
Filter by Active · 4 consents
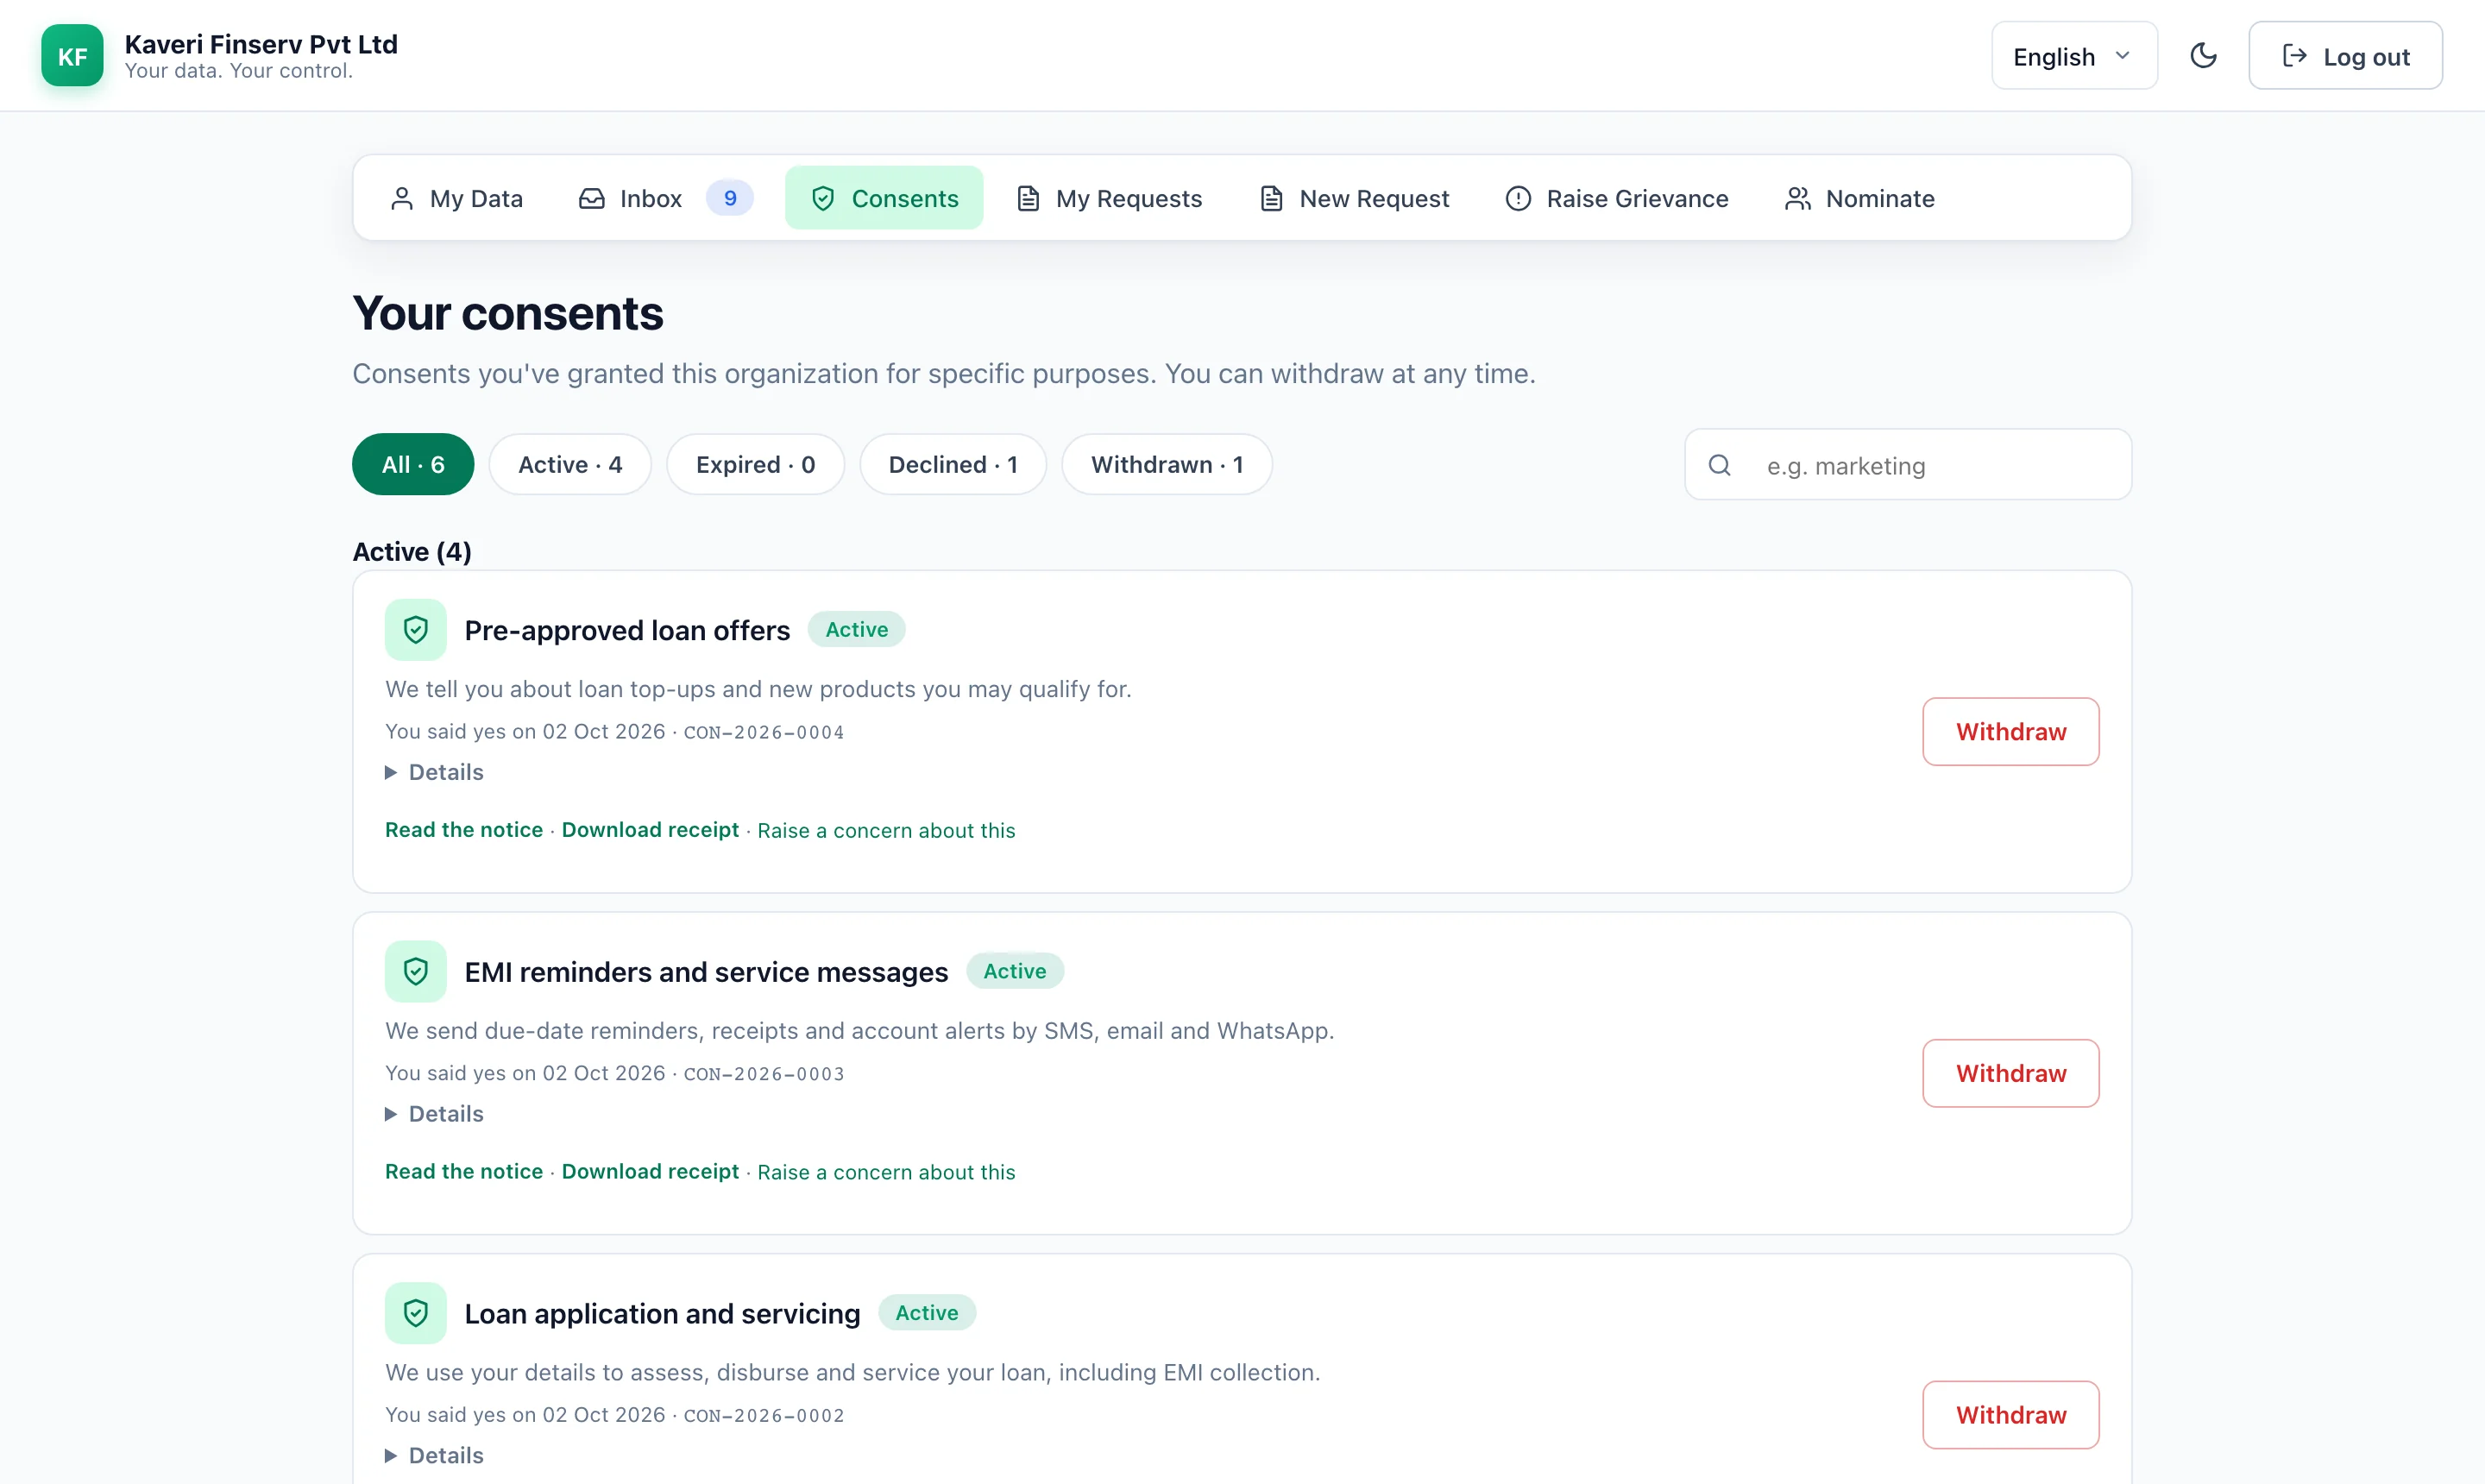[570, 464]
